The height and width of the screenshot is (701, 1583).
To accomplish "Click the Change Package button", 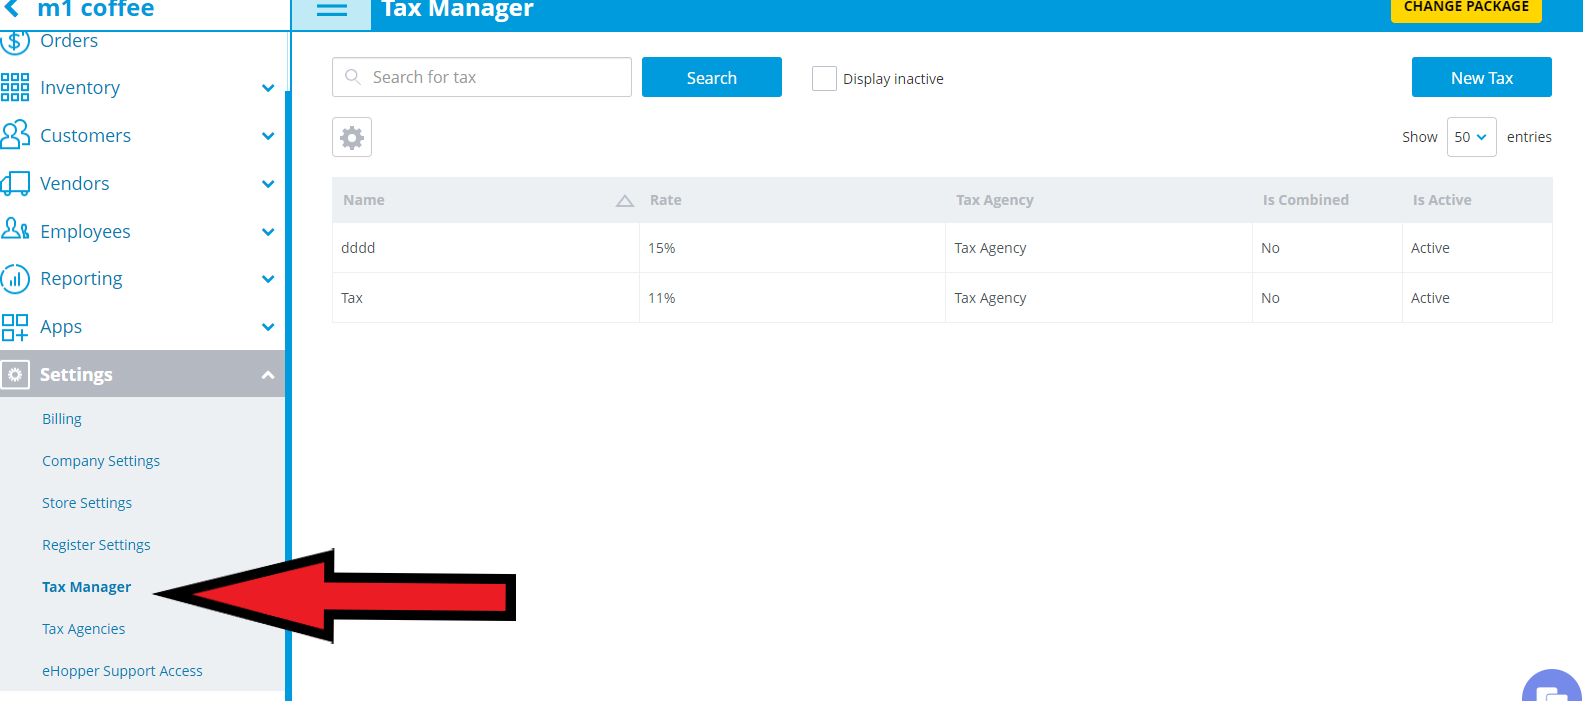I will [1466, 8].
